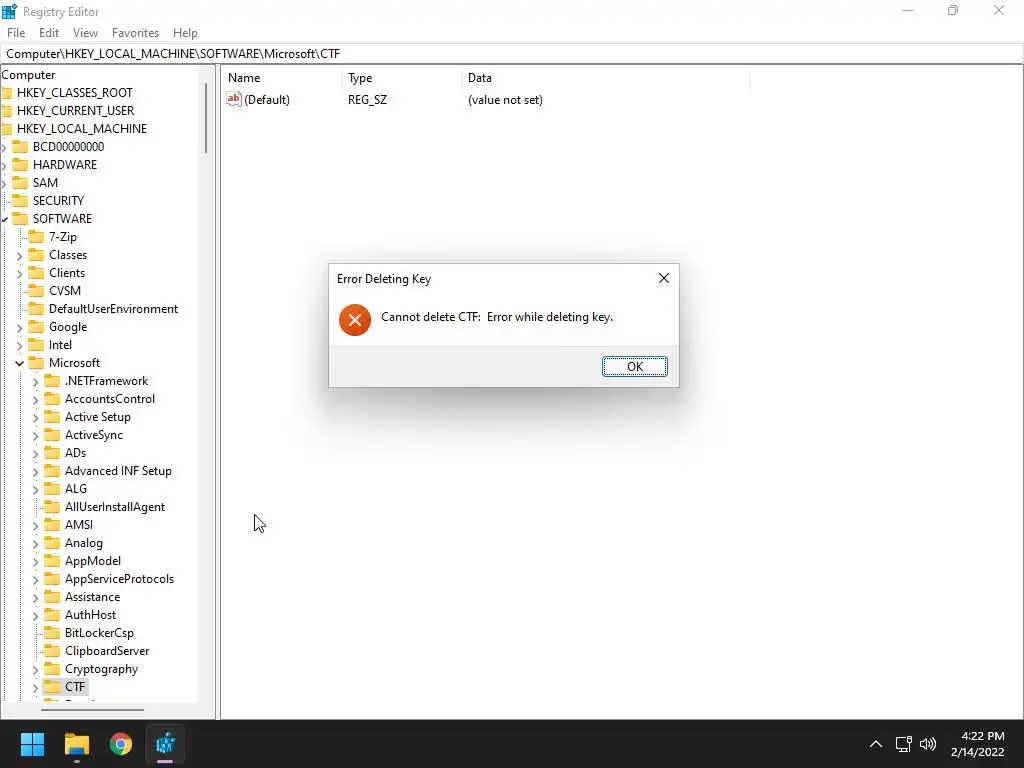Click the red error icon in dialog
The width and height of the screenshot is (1024, 768).
pos(355,320)
